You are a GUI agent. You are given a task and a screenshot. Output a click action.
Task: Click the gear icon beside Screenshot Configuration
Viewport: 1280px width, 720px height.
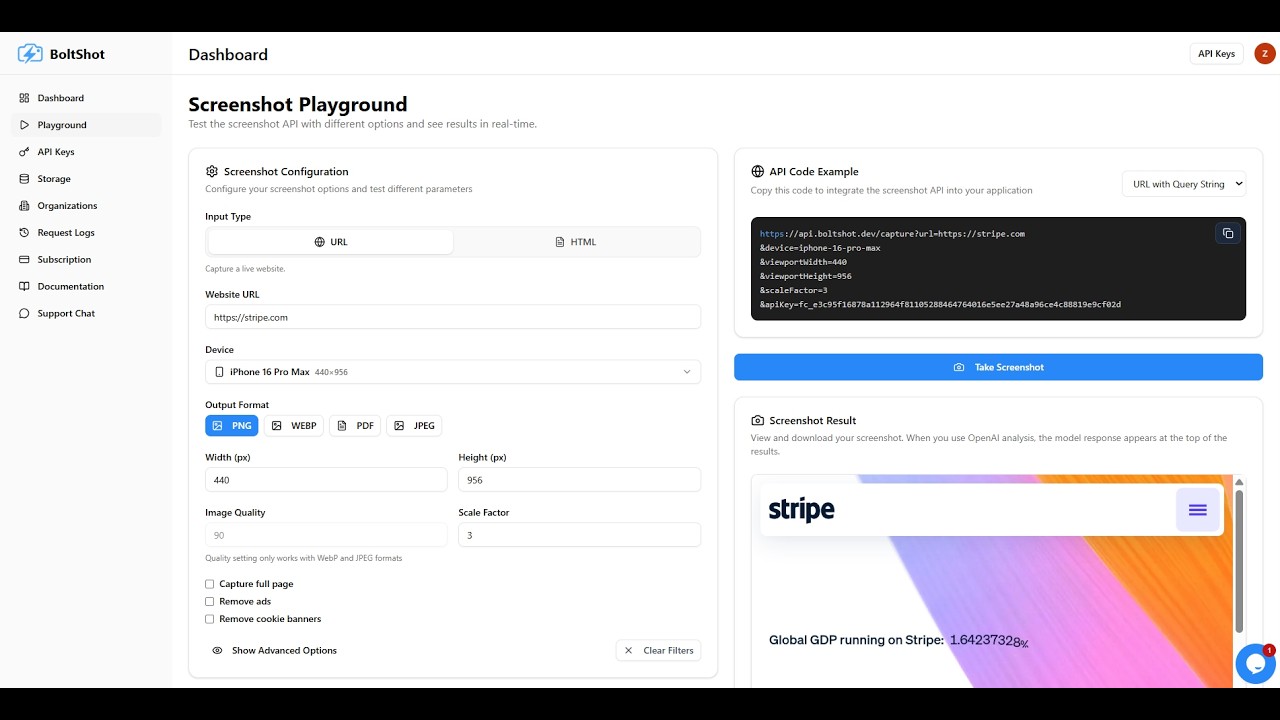(x=212, y=172)
